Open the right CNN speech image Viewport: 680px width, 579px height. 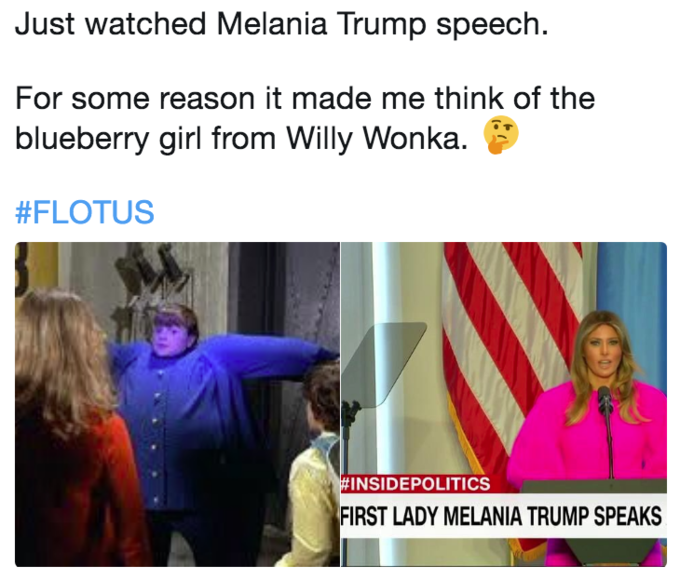tap(504, 404)
